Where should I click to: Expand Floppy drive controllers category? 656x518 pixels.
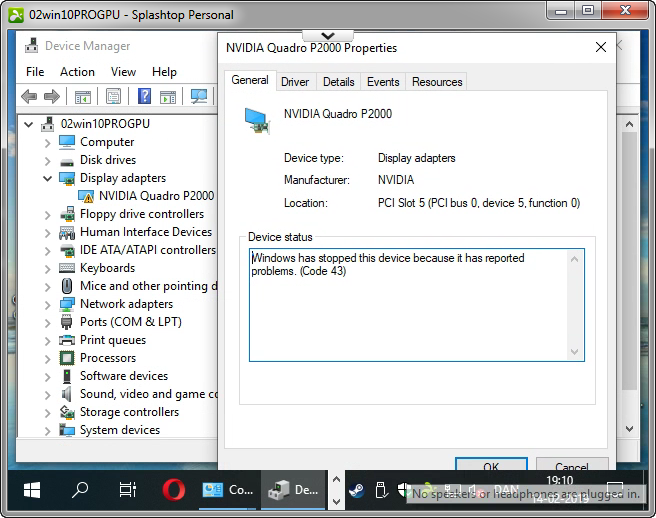pos(47,215)
